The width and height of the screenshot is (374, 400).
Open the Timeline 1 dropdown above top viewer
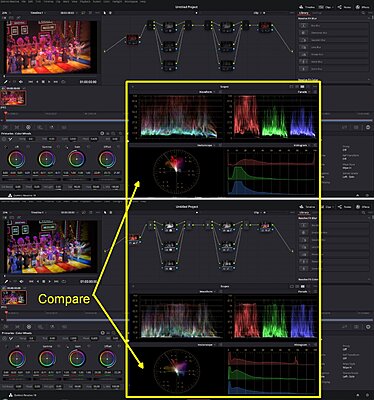[39, 13]
